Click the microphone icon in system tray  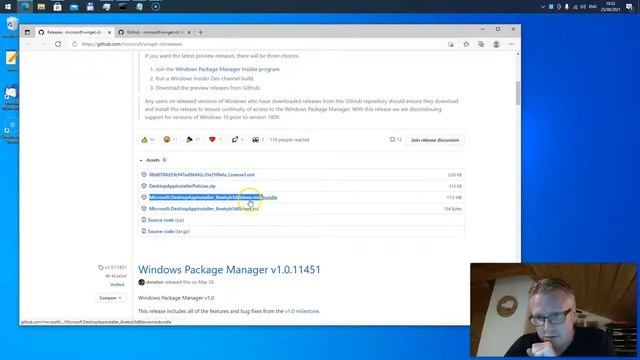coord(567,7)
